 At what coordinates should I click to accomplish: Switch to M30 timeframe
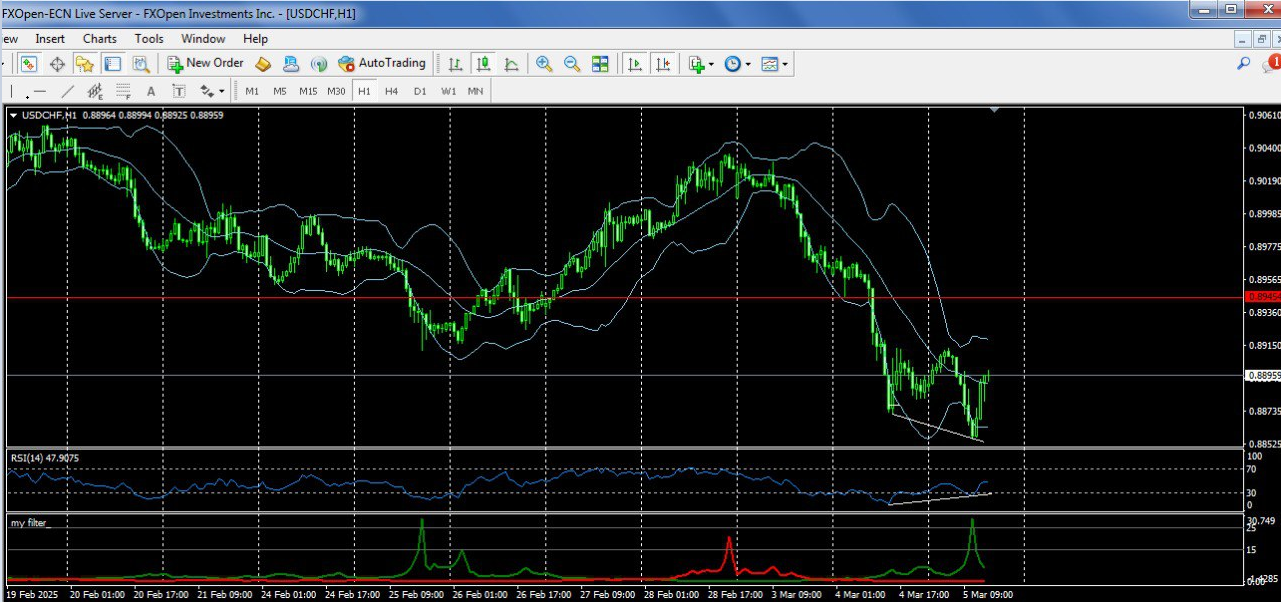[x=336, y=91]
